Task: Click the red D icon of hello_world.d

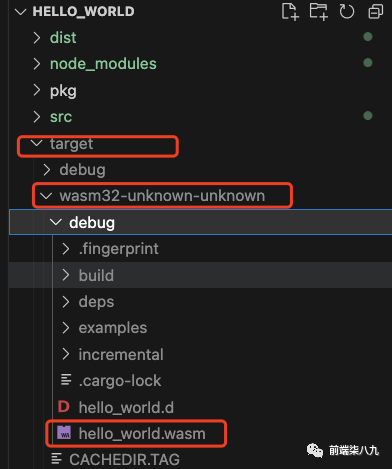Action: click(x=64, y=407)
